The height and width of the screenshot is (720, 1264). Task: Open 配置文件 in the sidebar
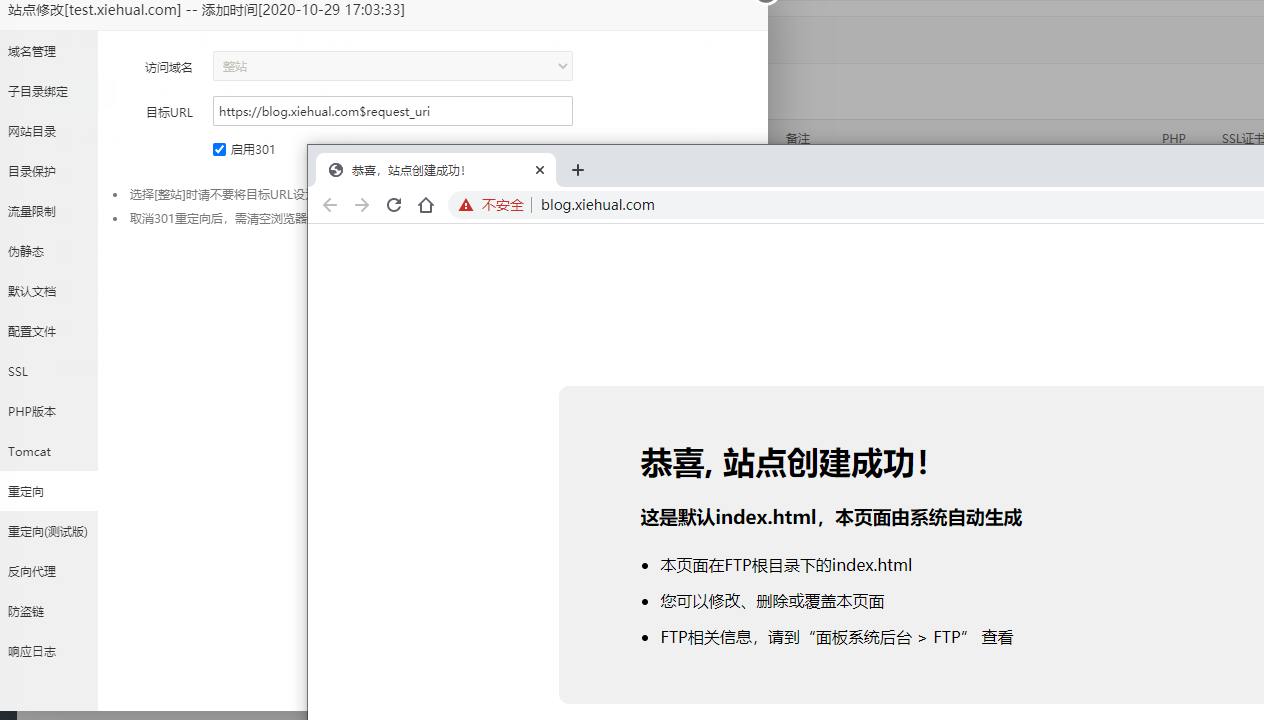(x=49, y=331)
